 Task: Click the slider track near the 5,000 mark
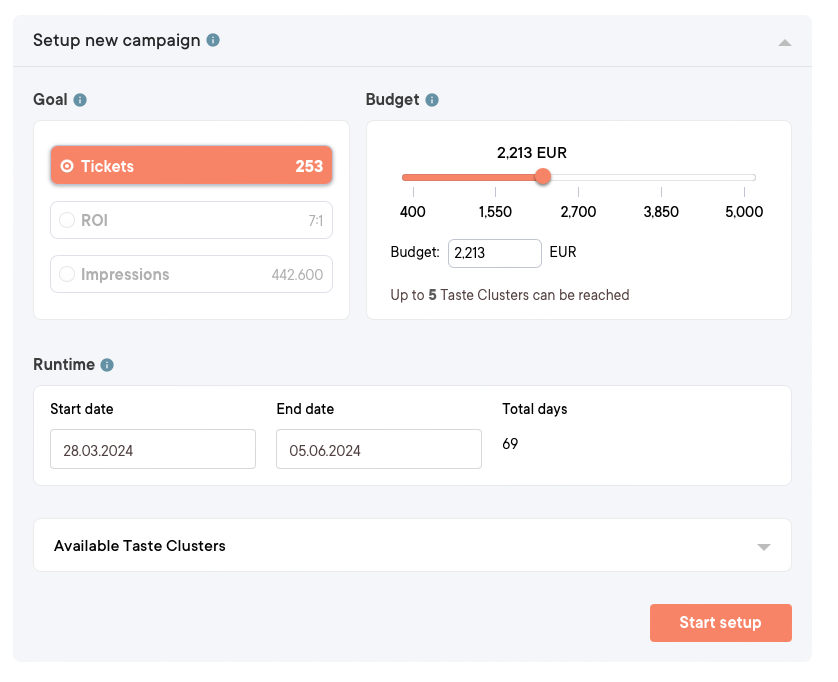click(744, 177)
